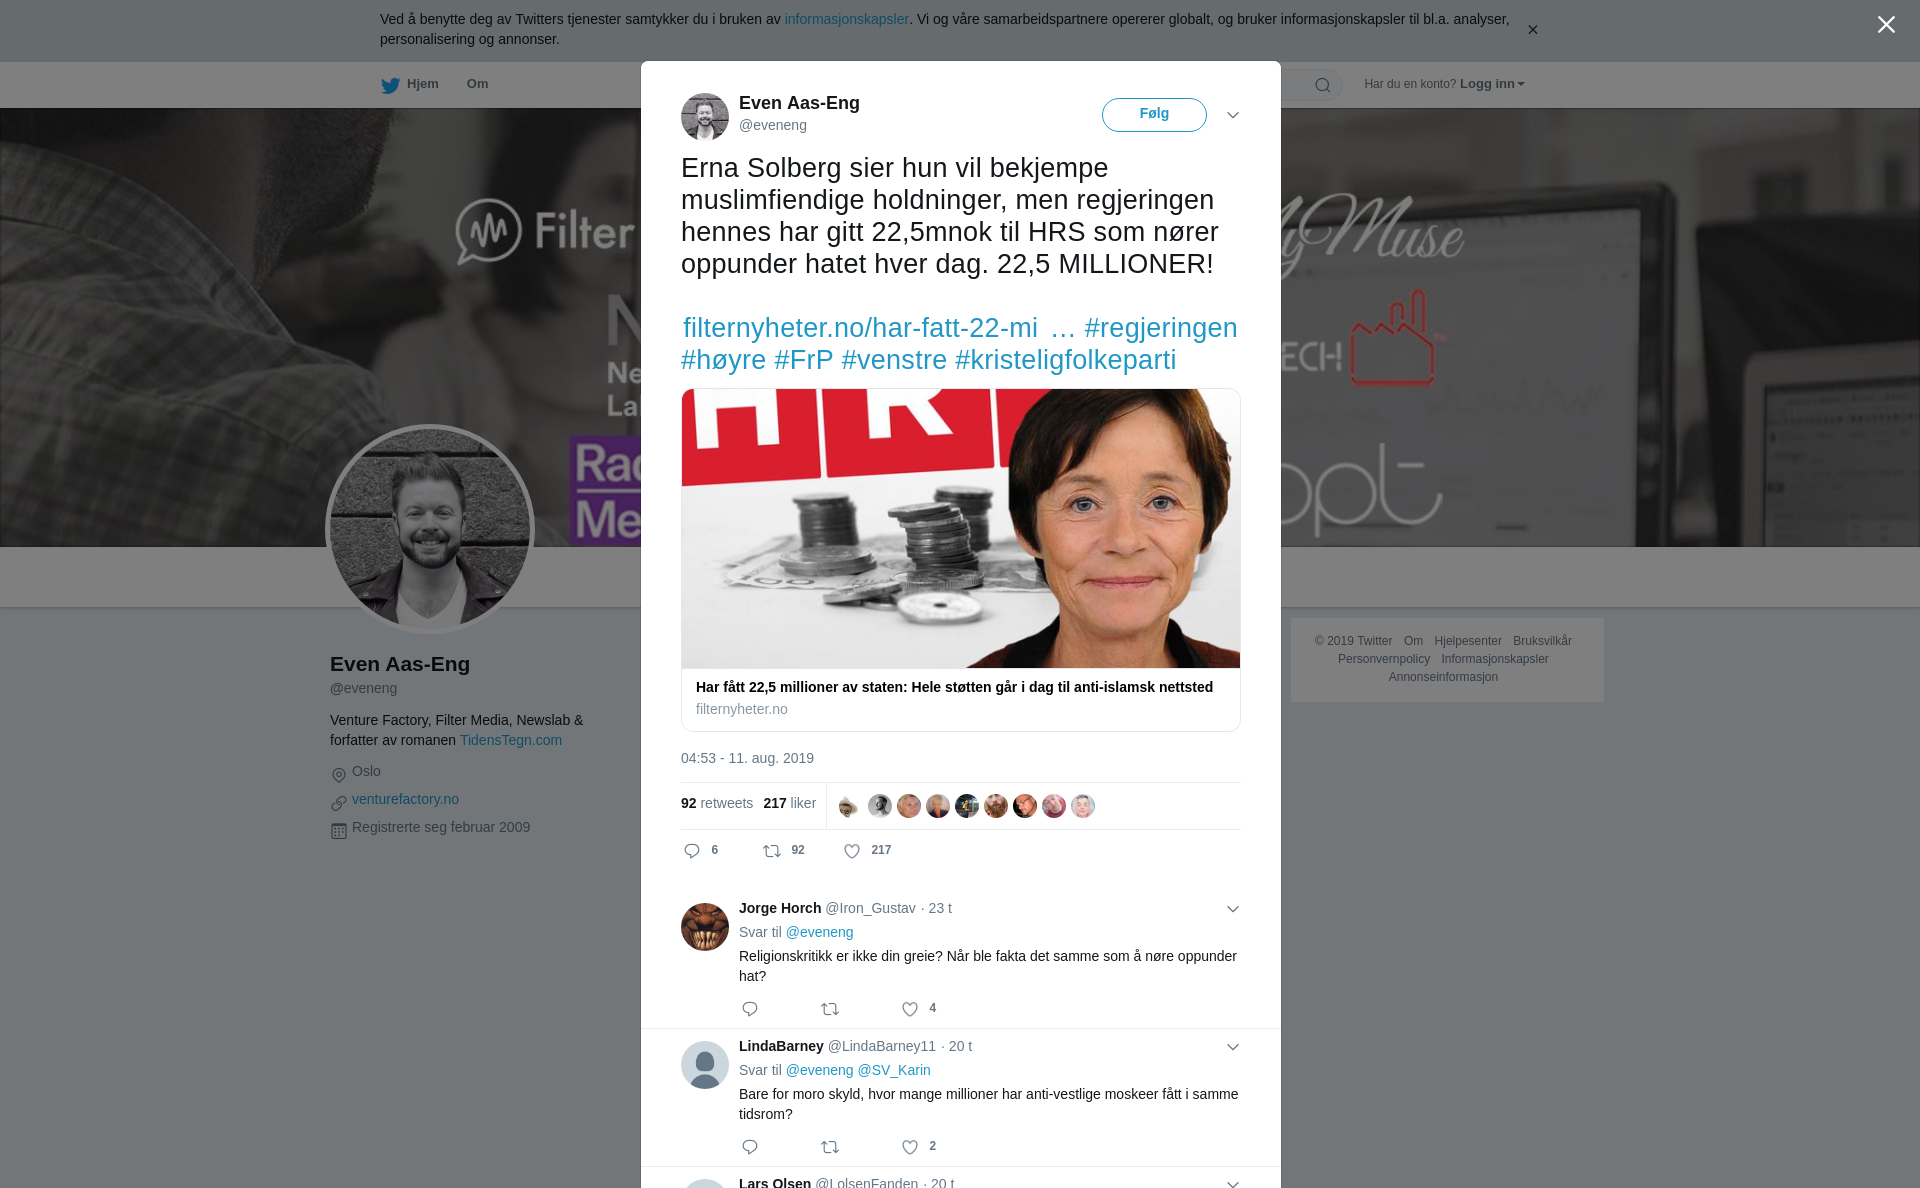Expand the options chevron beside Følg
The image size is (1920, 1188).
[1233, 115]
